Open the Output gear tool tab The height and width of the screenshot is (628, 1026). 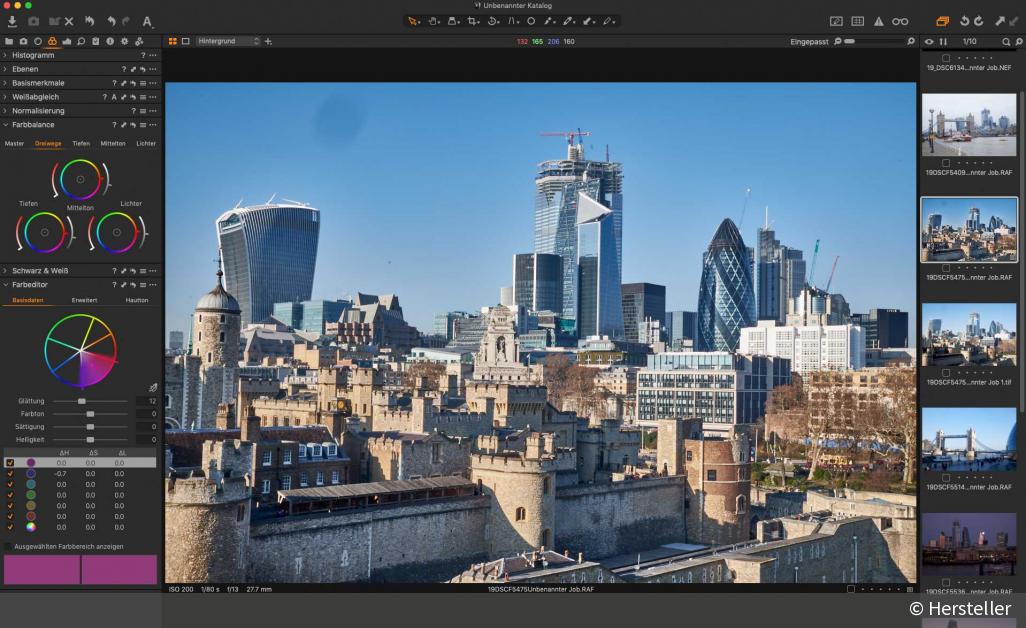[124, 41]
